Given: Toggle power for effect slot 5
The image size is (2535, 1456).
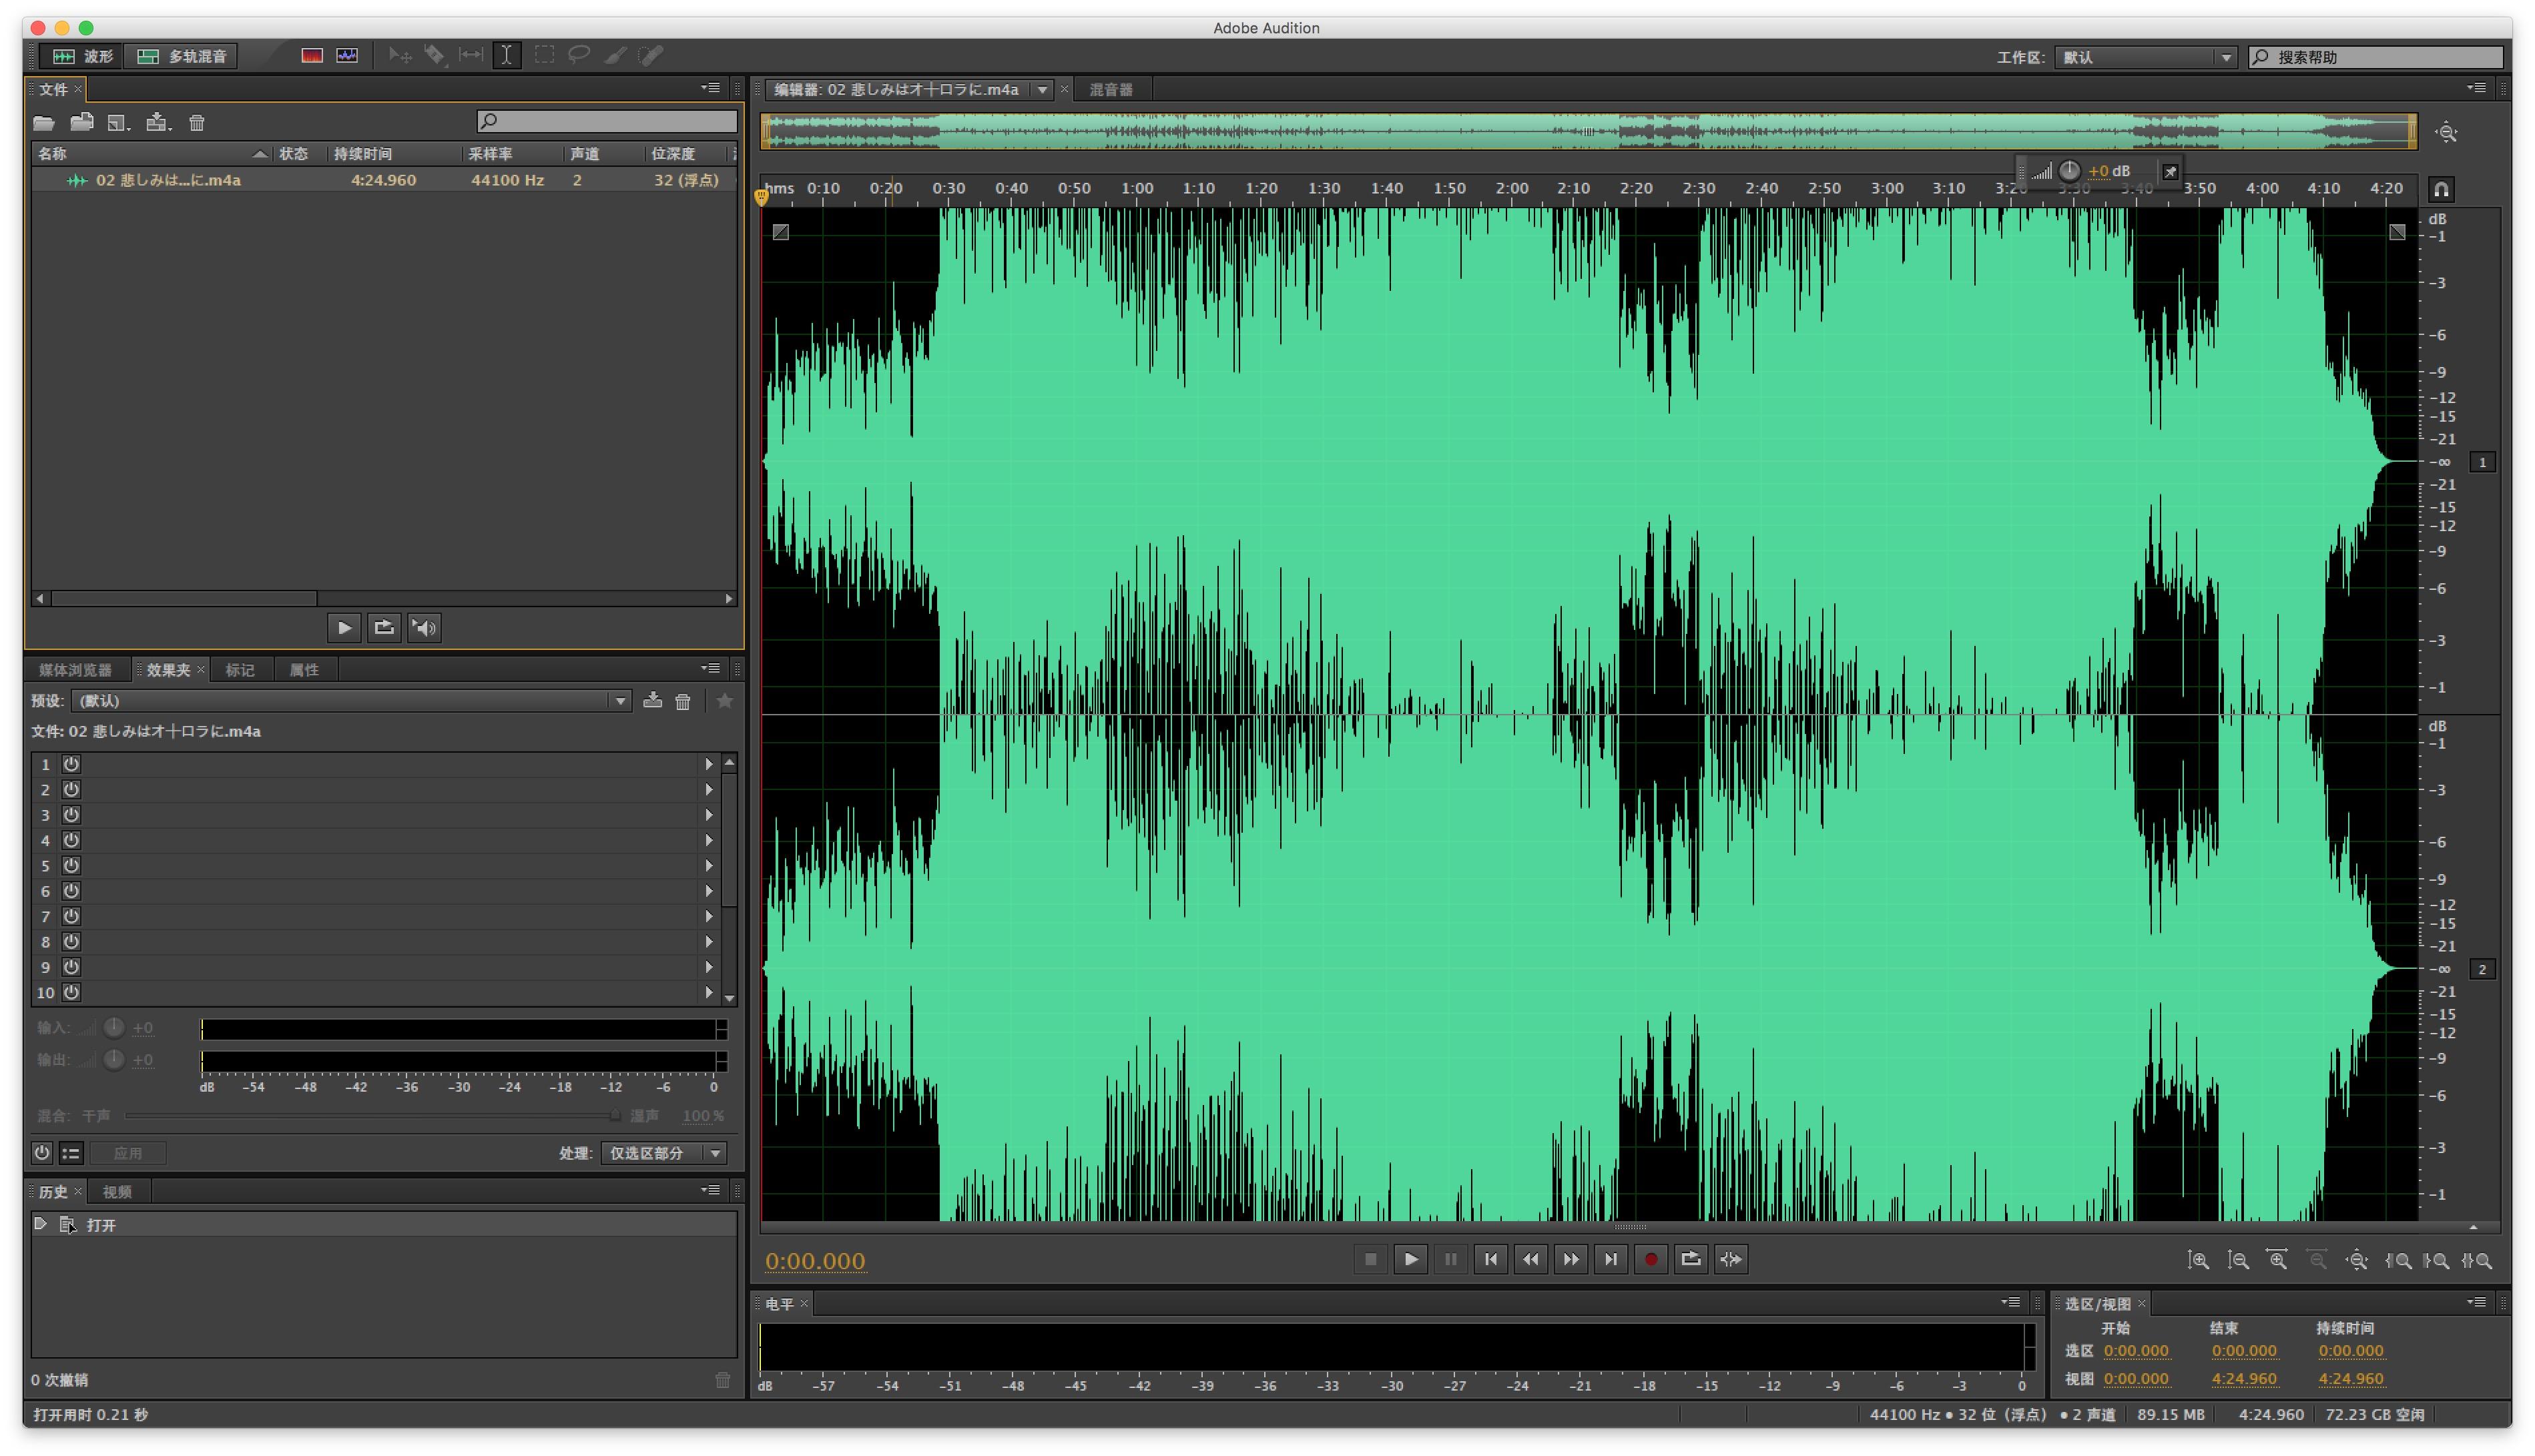Looking at the screenshot, I should tap(71, 866).
